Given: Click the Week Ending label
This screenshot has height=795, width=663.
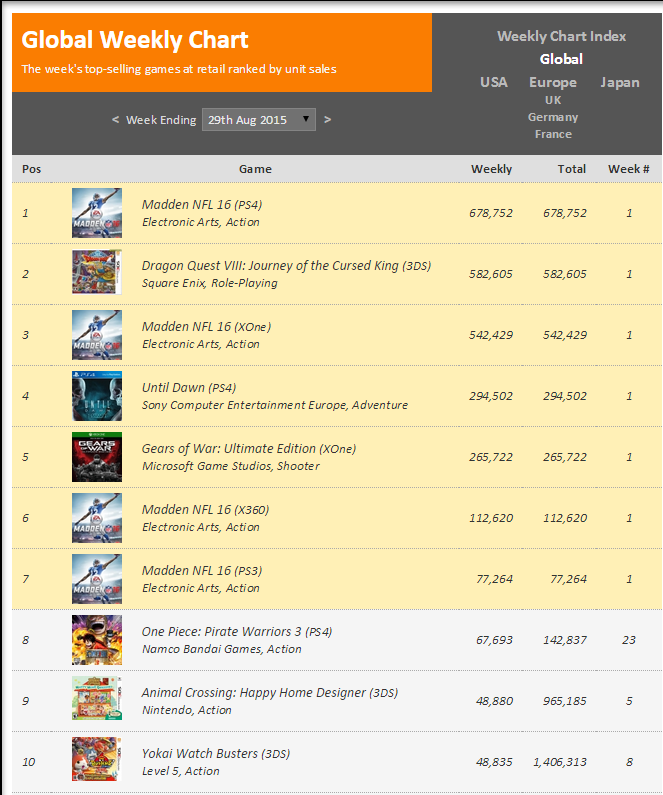Looking at the screenshot, I should click(x=161, y=120).
